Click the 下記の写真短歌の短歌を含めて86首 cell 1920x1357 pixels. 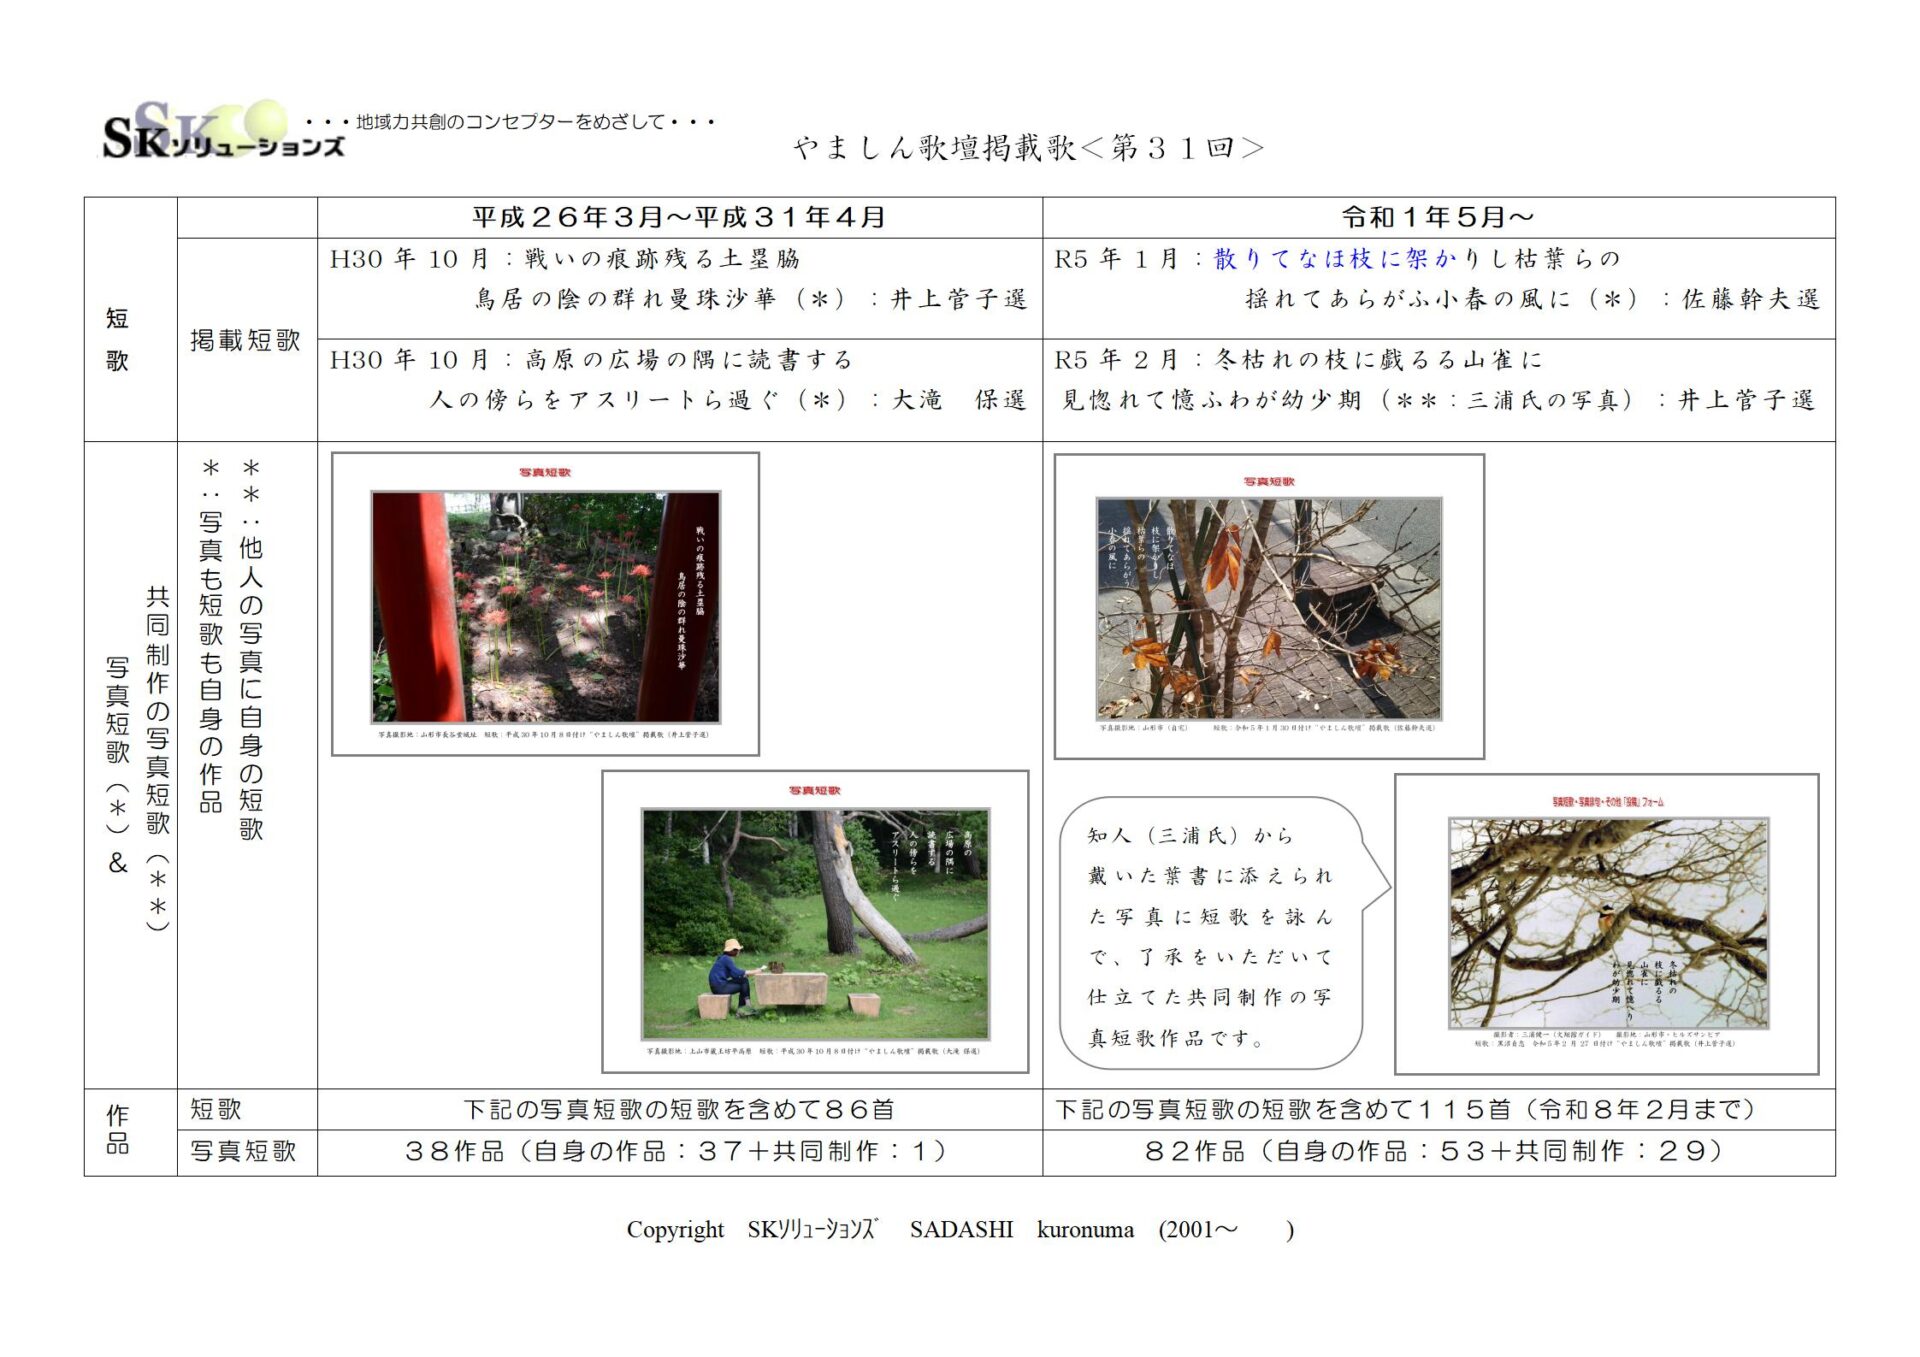(x=679, y=1110)
